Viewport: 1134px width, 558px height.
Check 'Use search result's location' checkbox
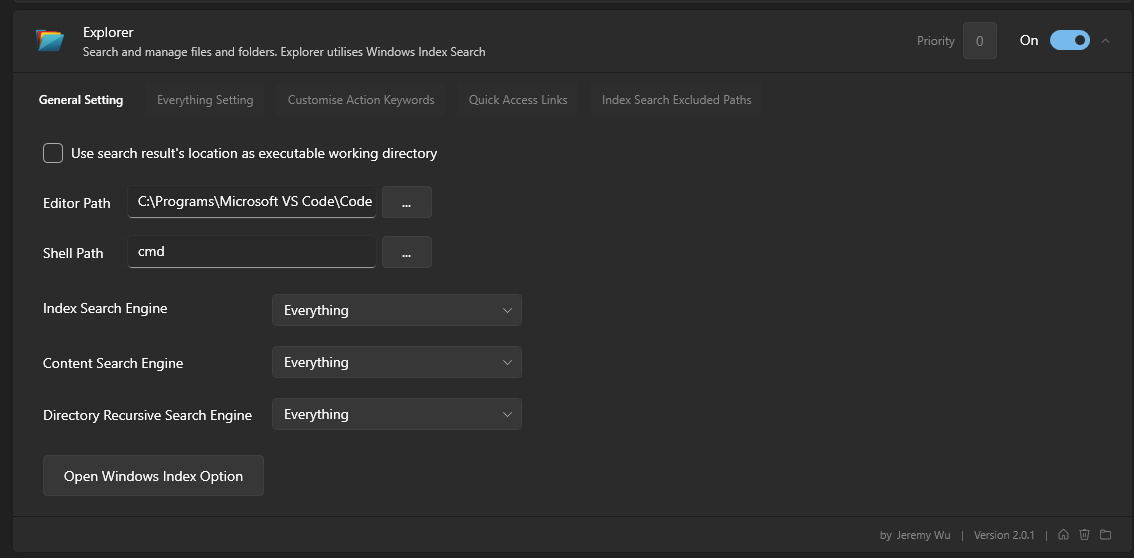click(53, 153)
